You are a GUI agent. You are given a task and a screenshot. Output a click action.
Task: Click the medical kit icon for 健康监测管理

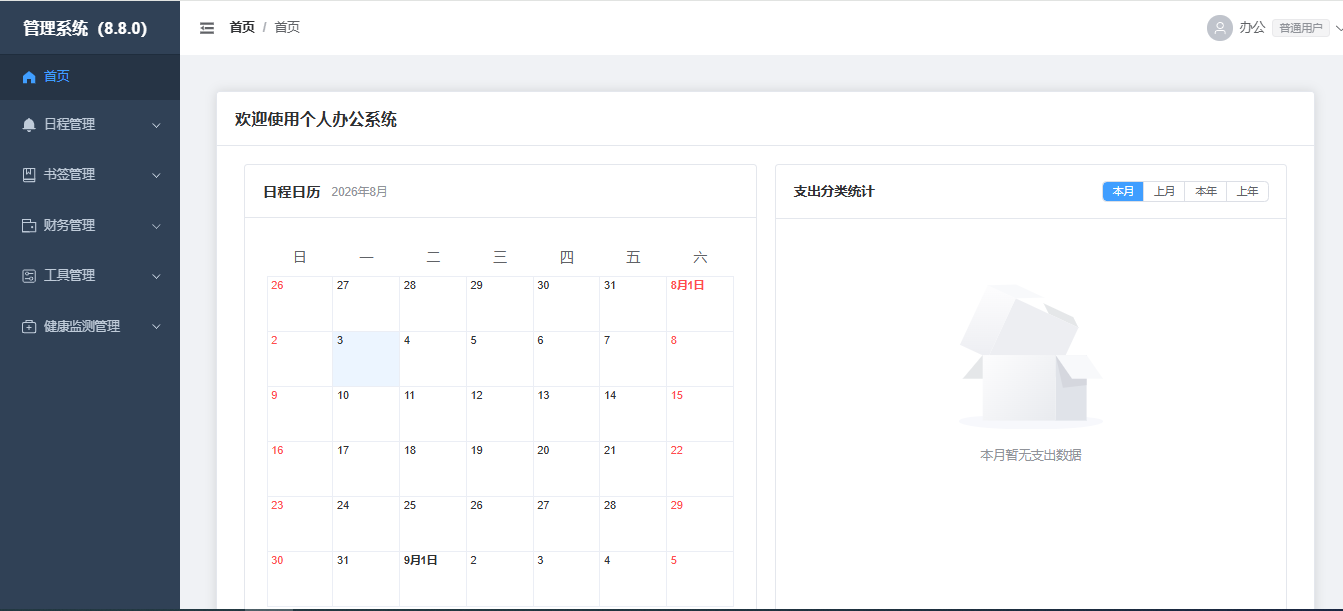click(x=29, y=327)
